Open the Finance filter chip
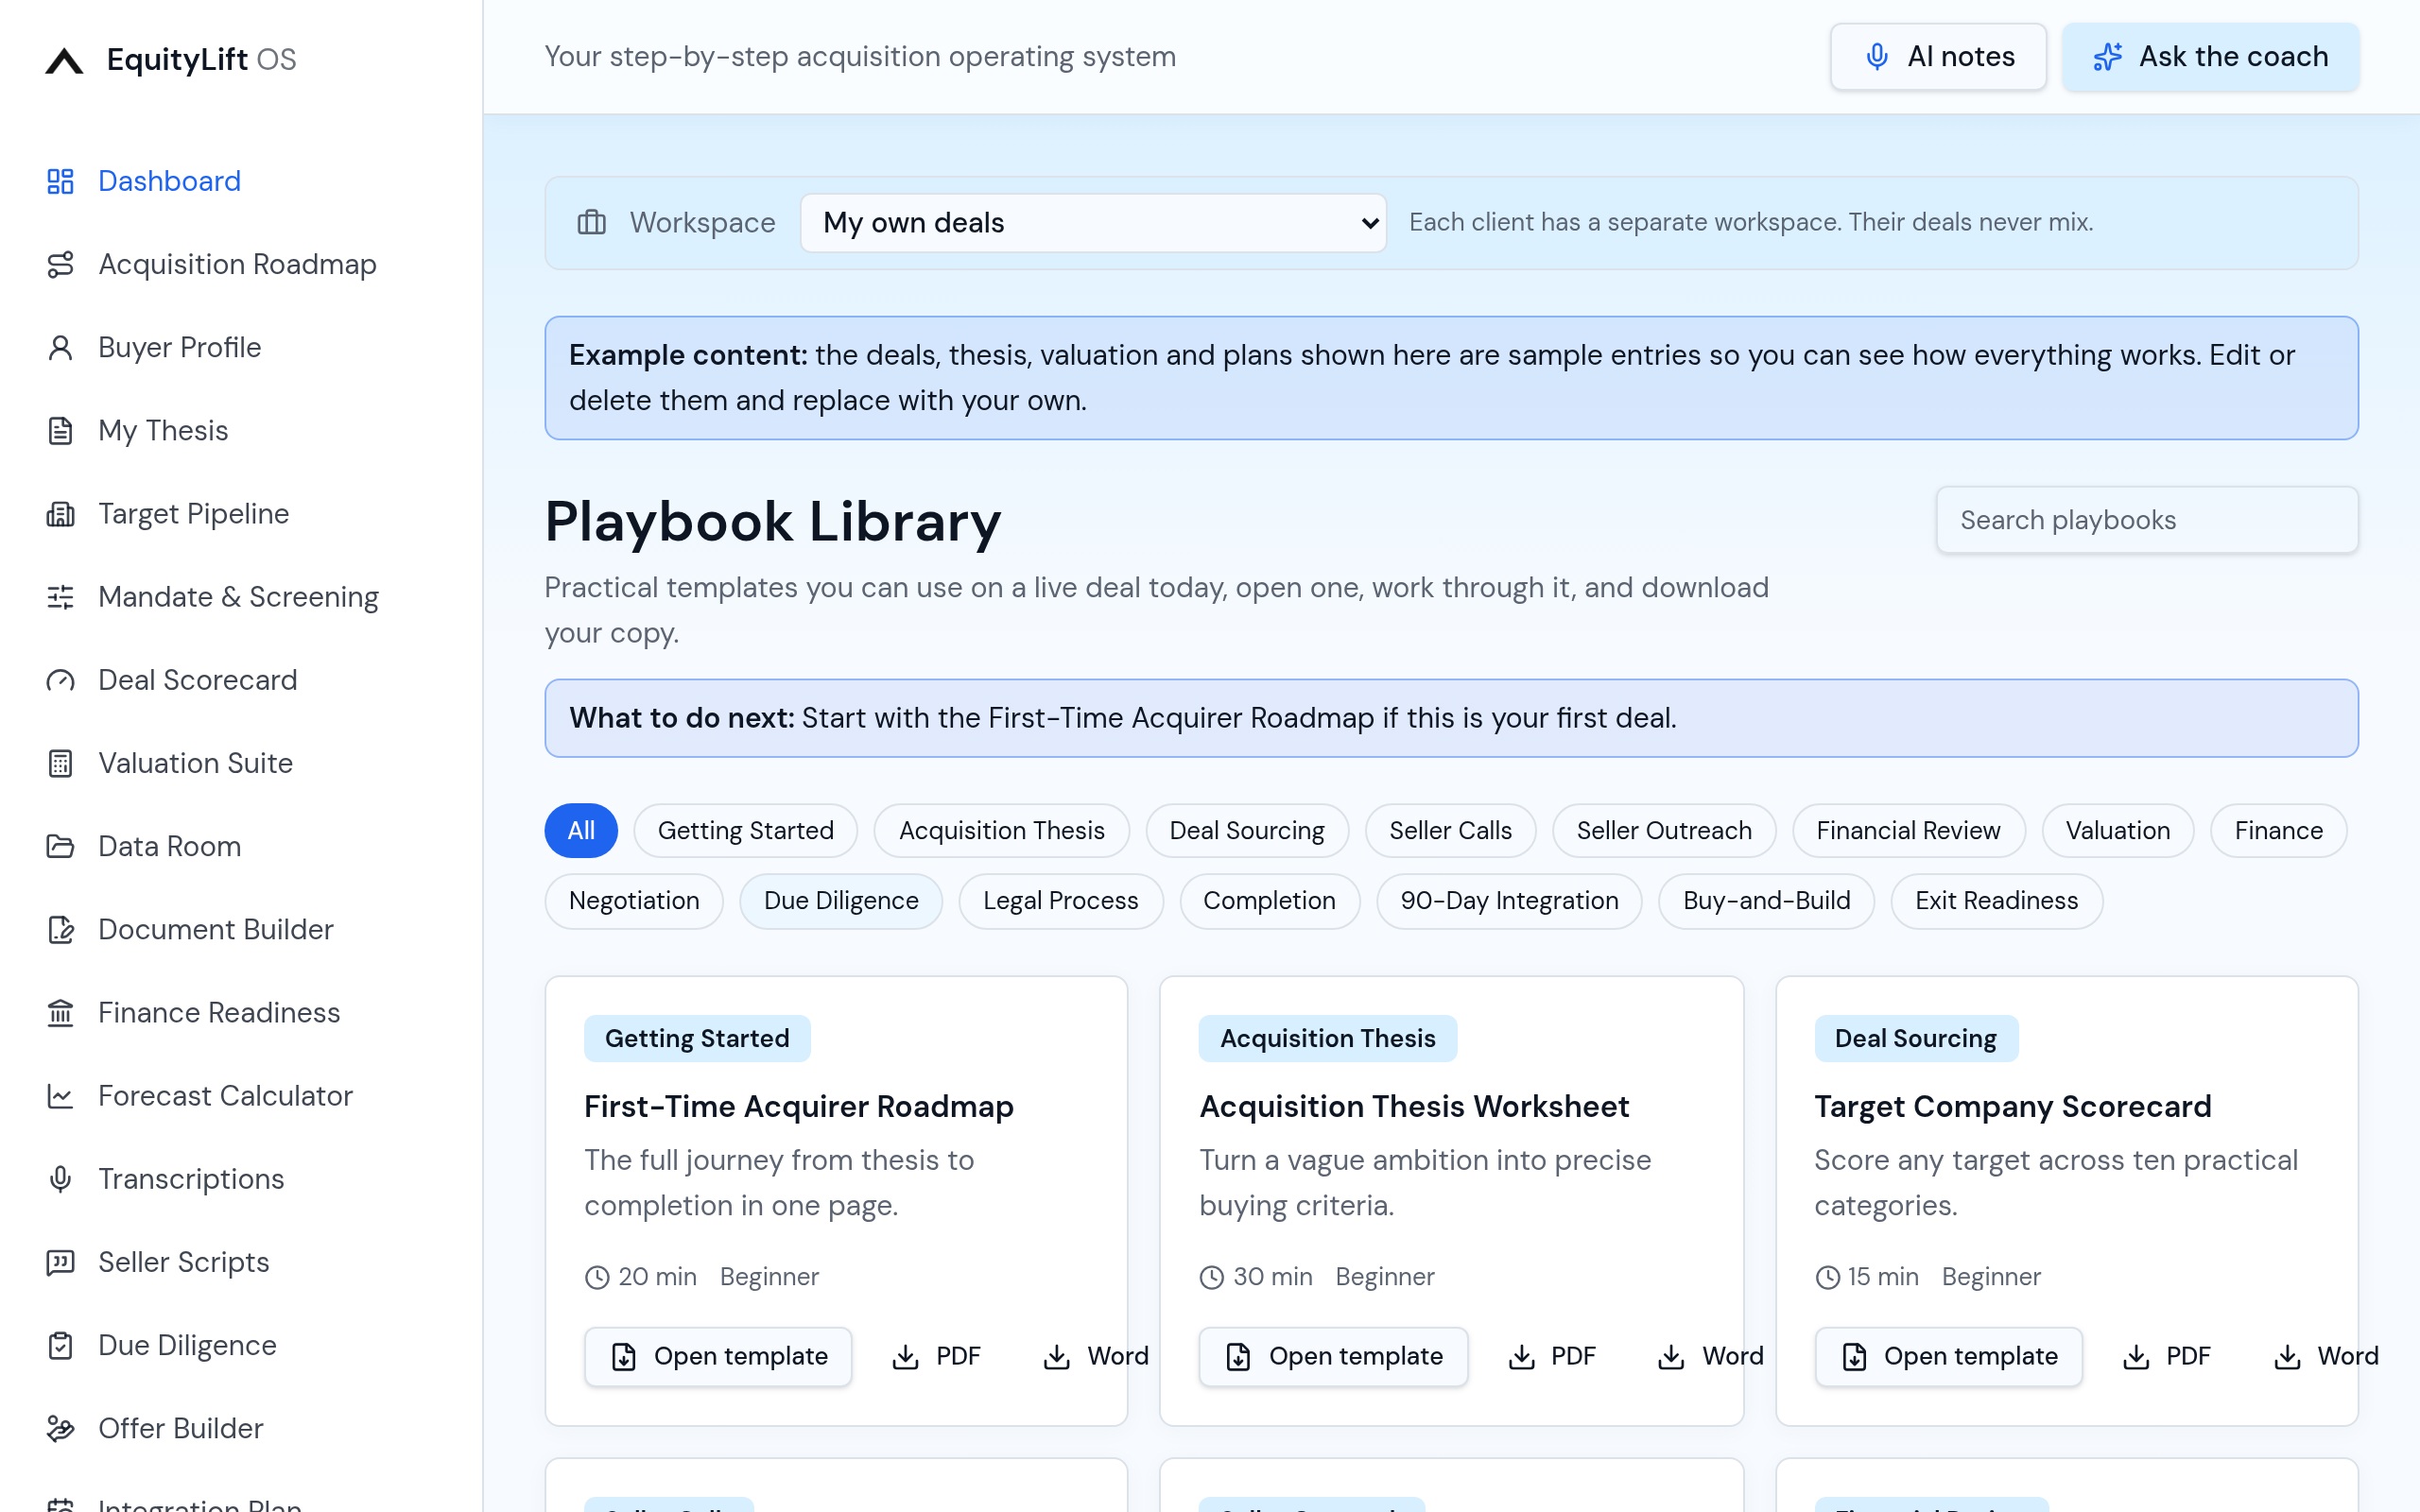Viewport: 2420px width, 1512px height. coord(2278,831)
